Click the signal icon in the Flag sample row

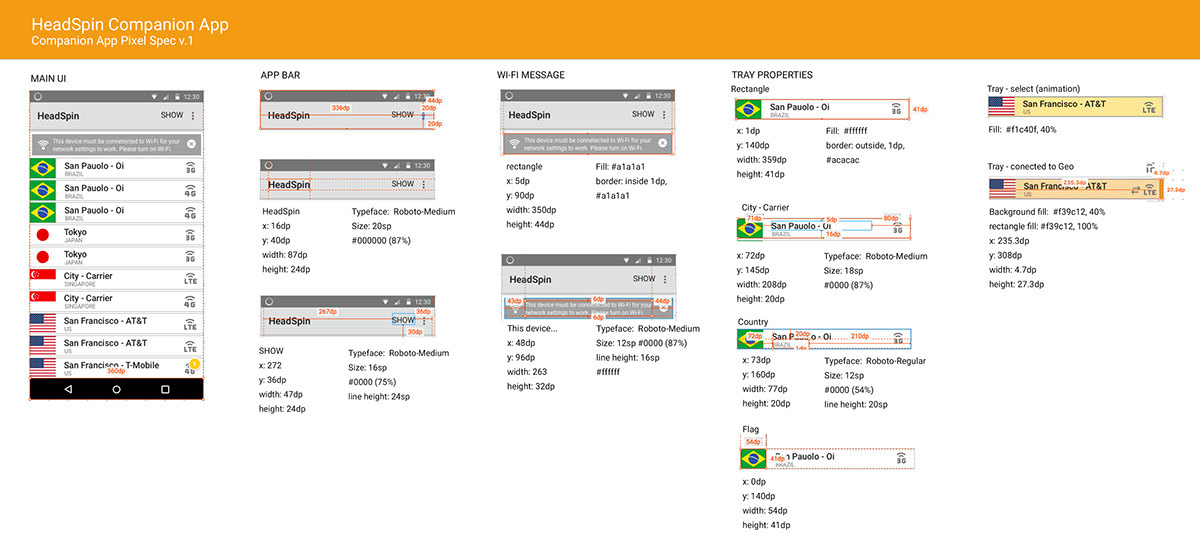[902, 459]
